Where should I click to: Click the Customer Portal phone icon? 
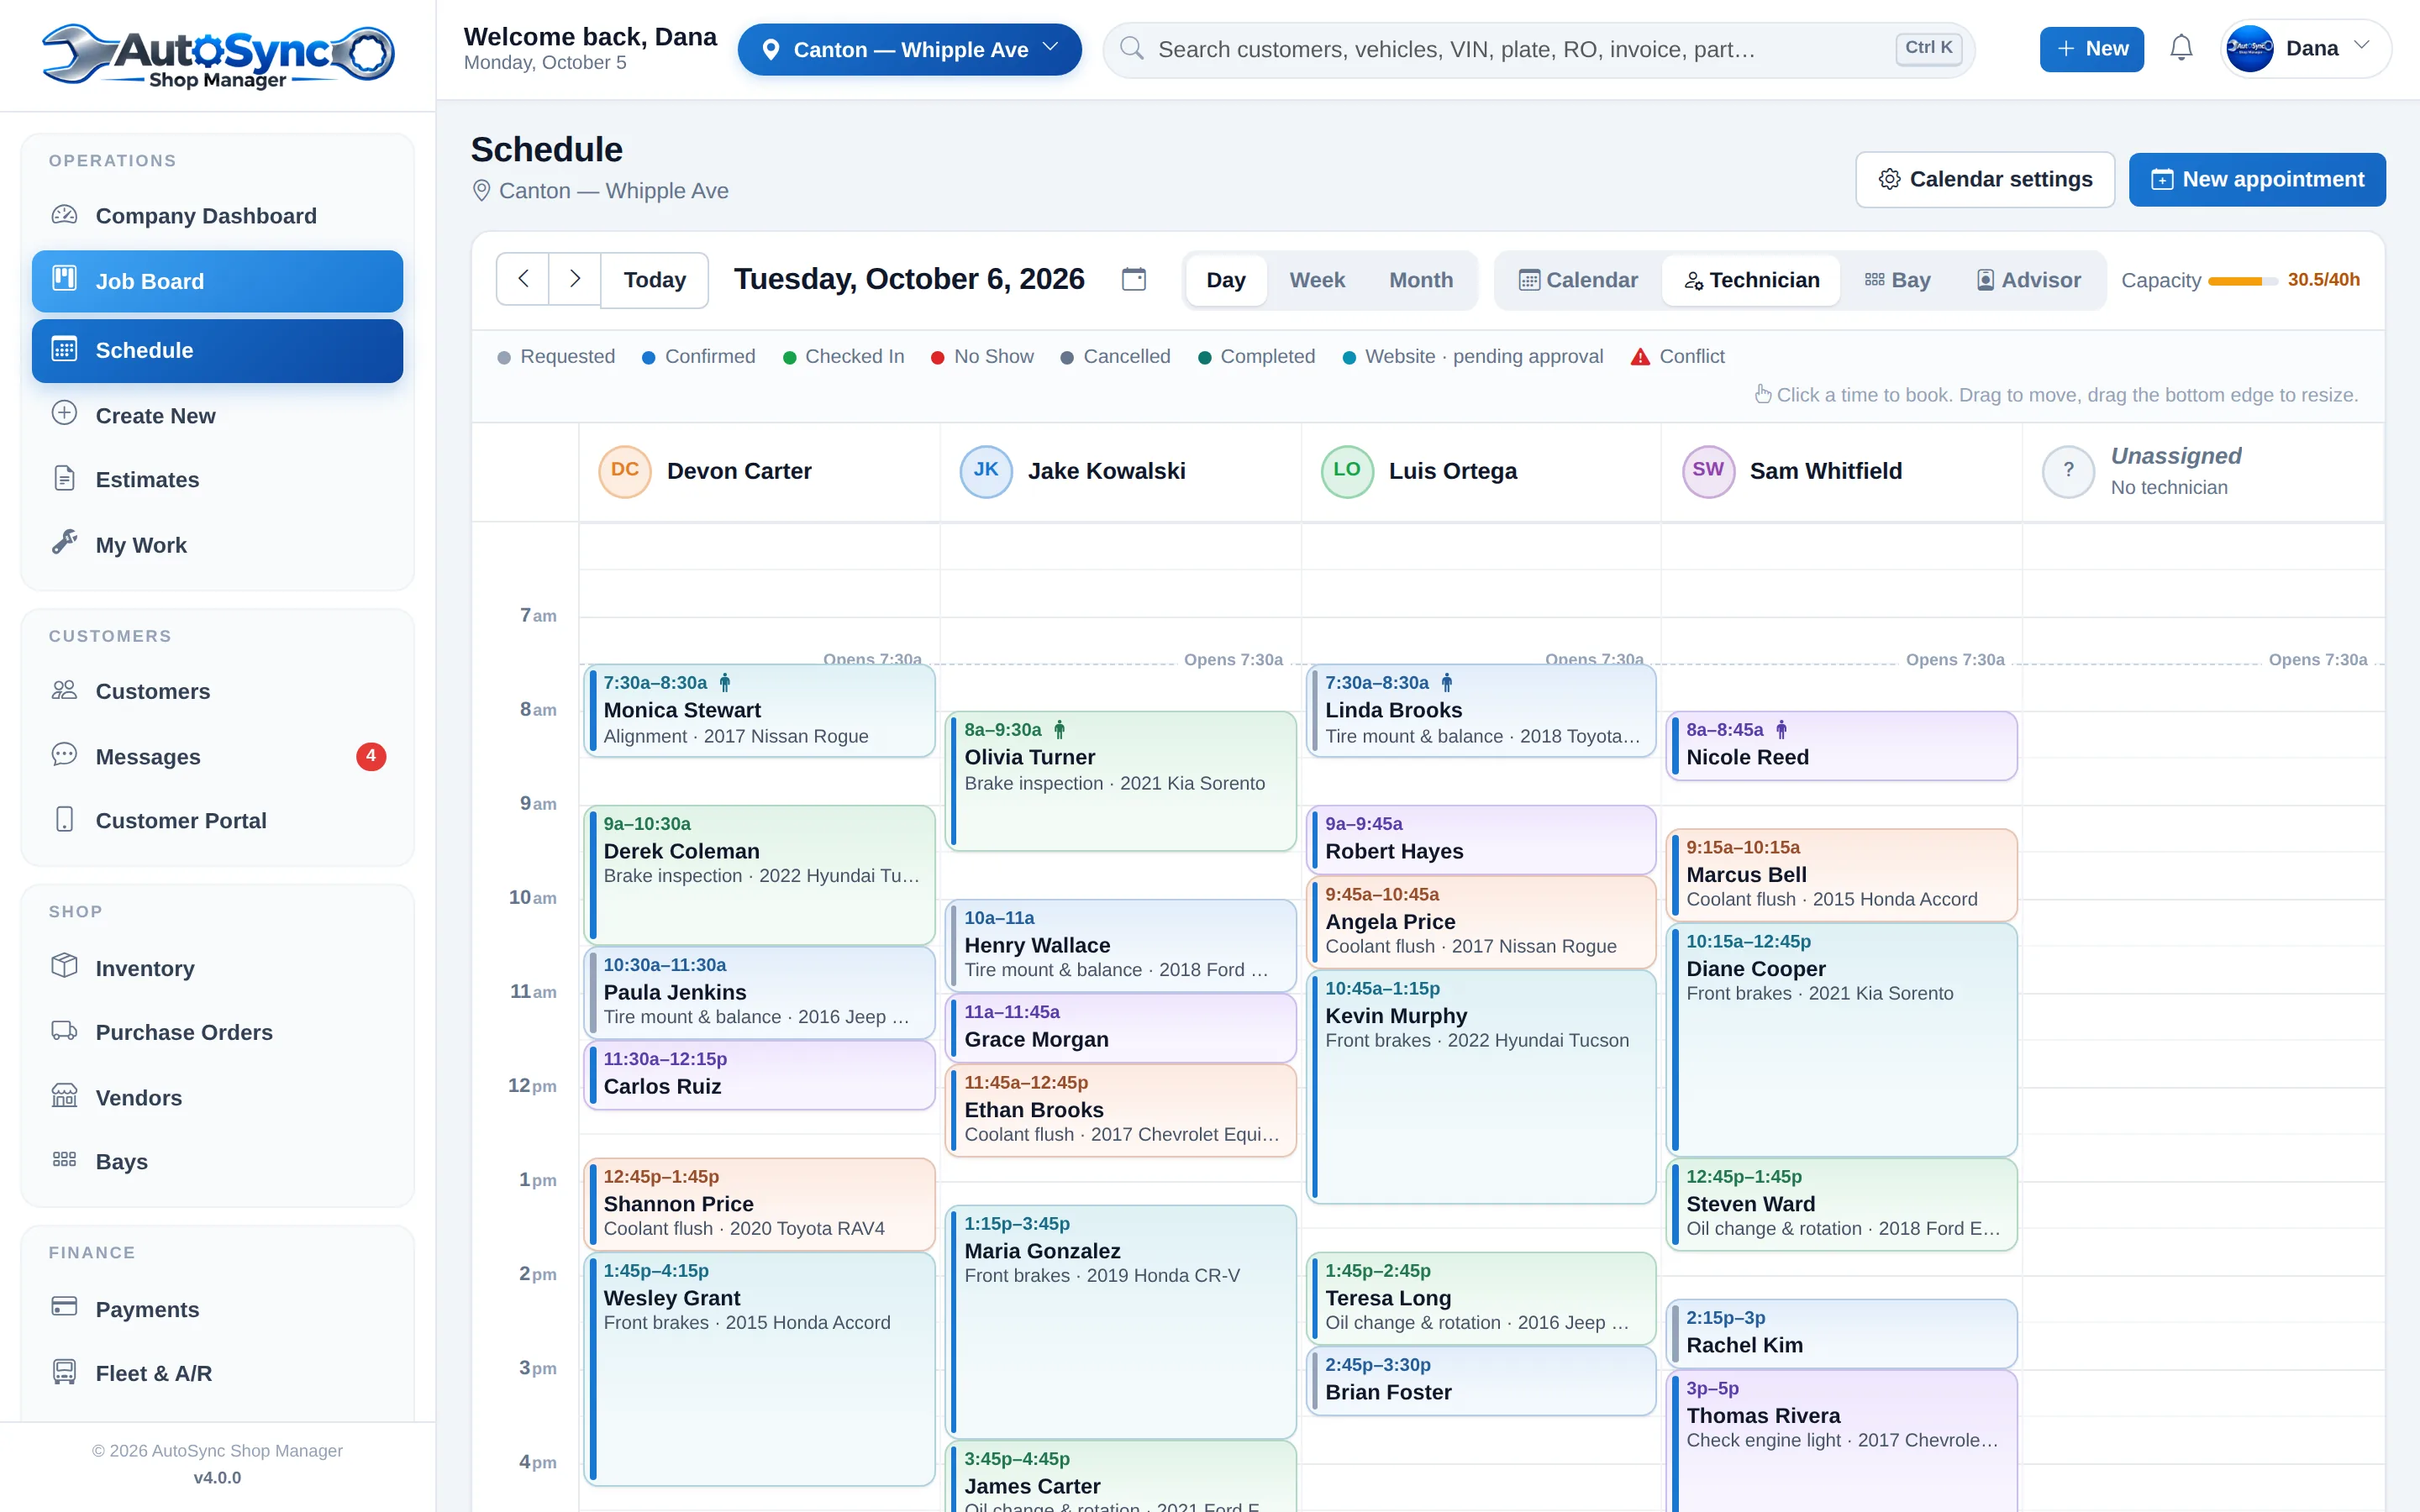[x=64, y=819]
